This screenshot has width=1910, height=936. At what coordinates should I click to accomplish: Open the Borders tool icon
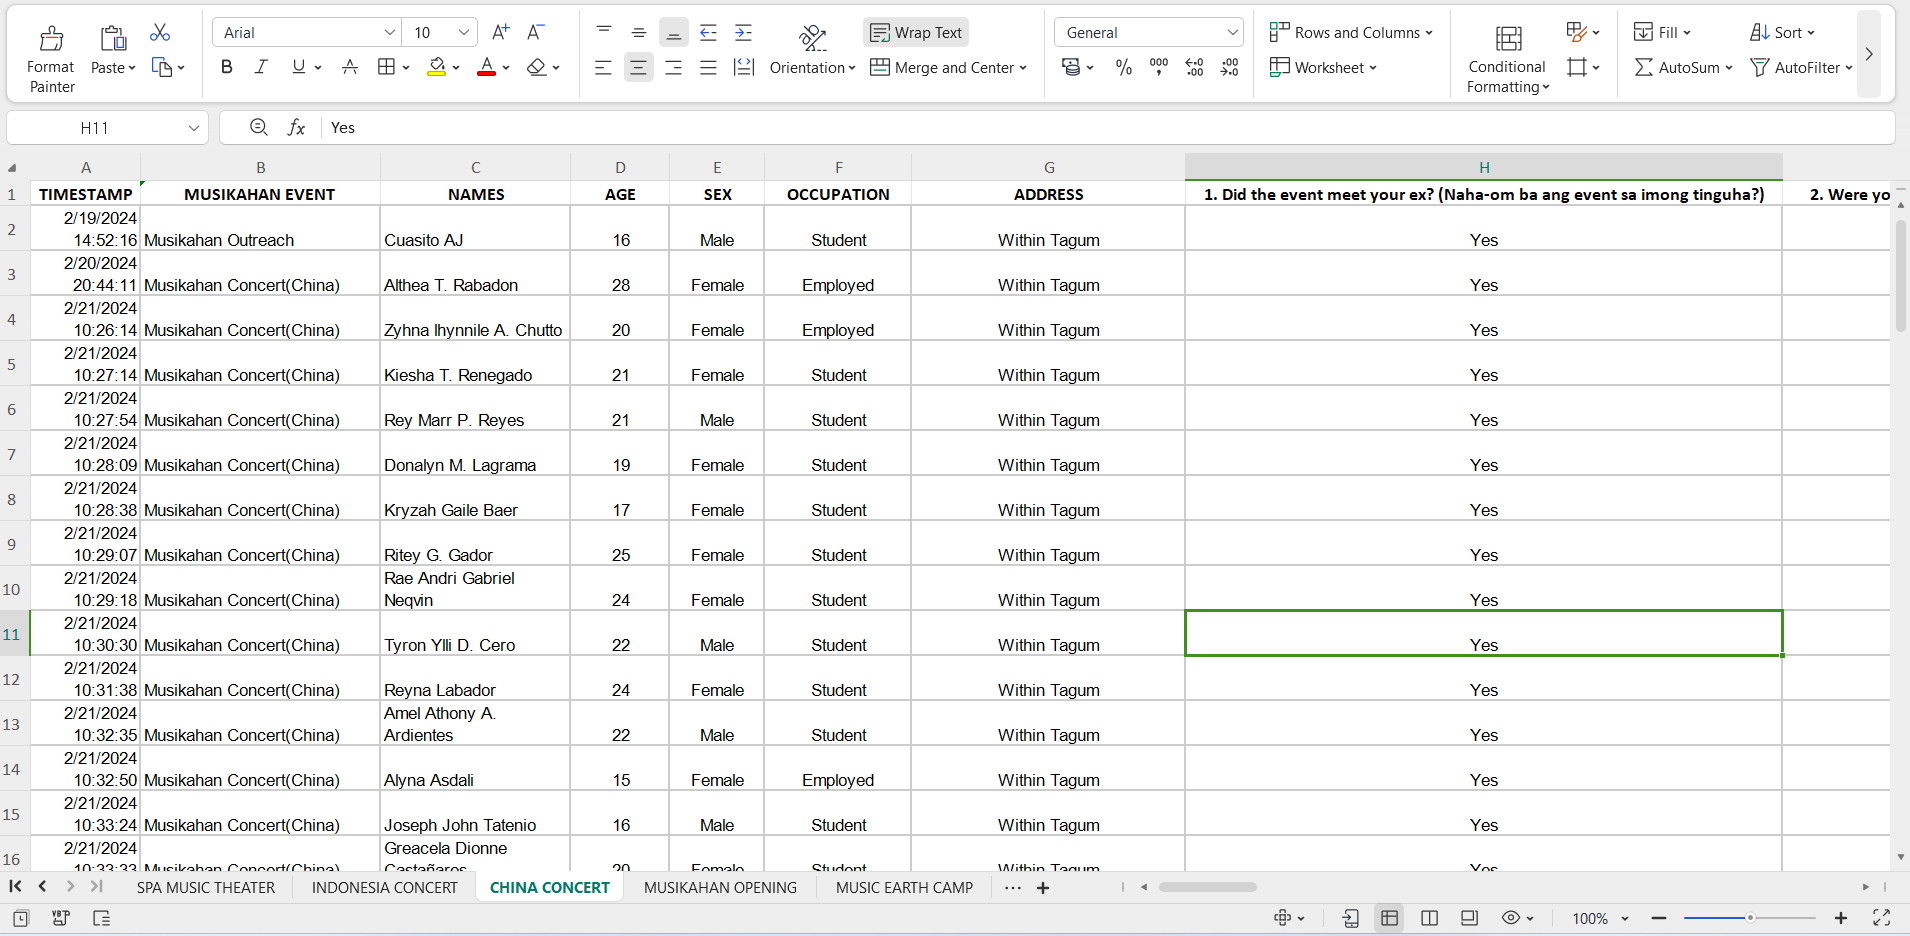[386, 67]
